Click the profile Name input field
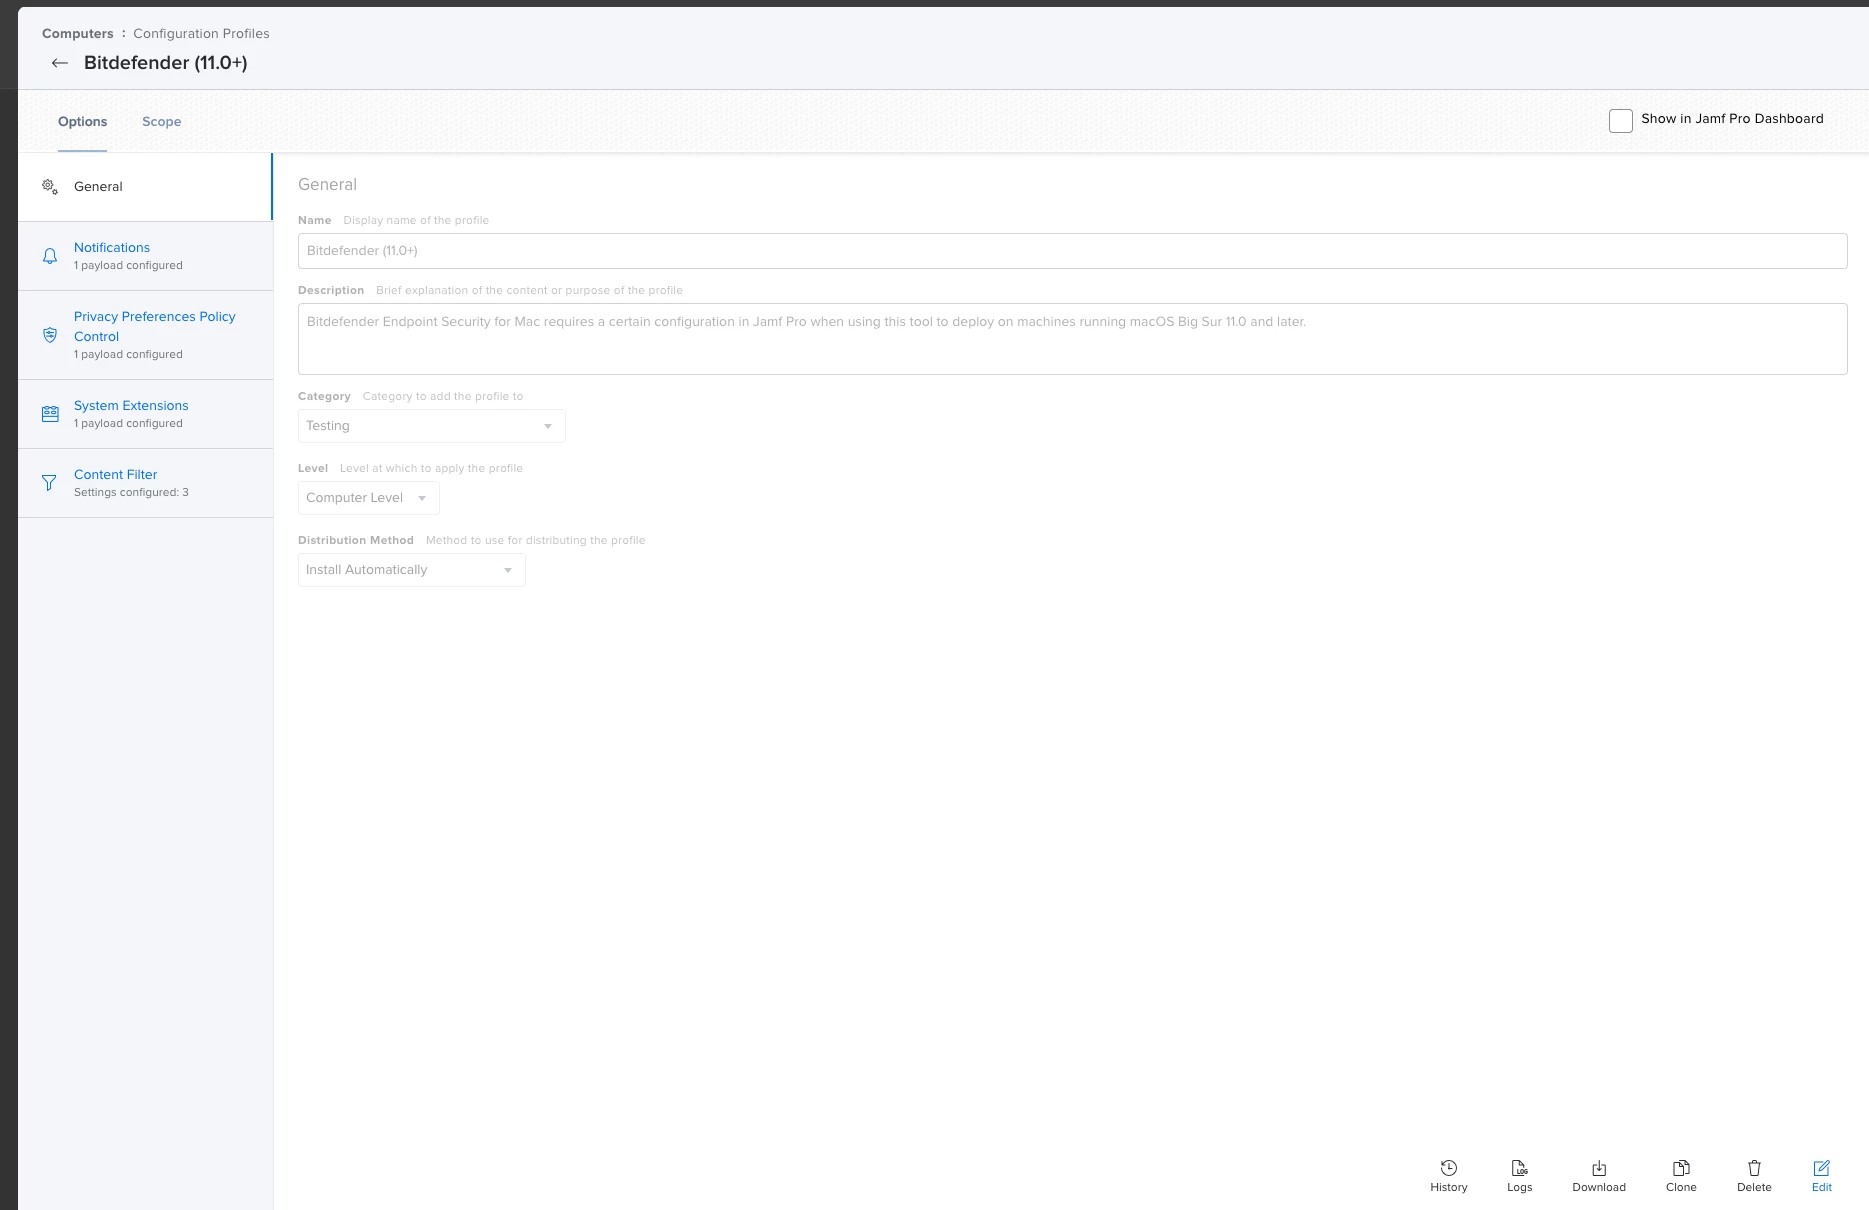 click(1072, 251)
